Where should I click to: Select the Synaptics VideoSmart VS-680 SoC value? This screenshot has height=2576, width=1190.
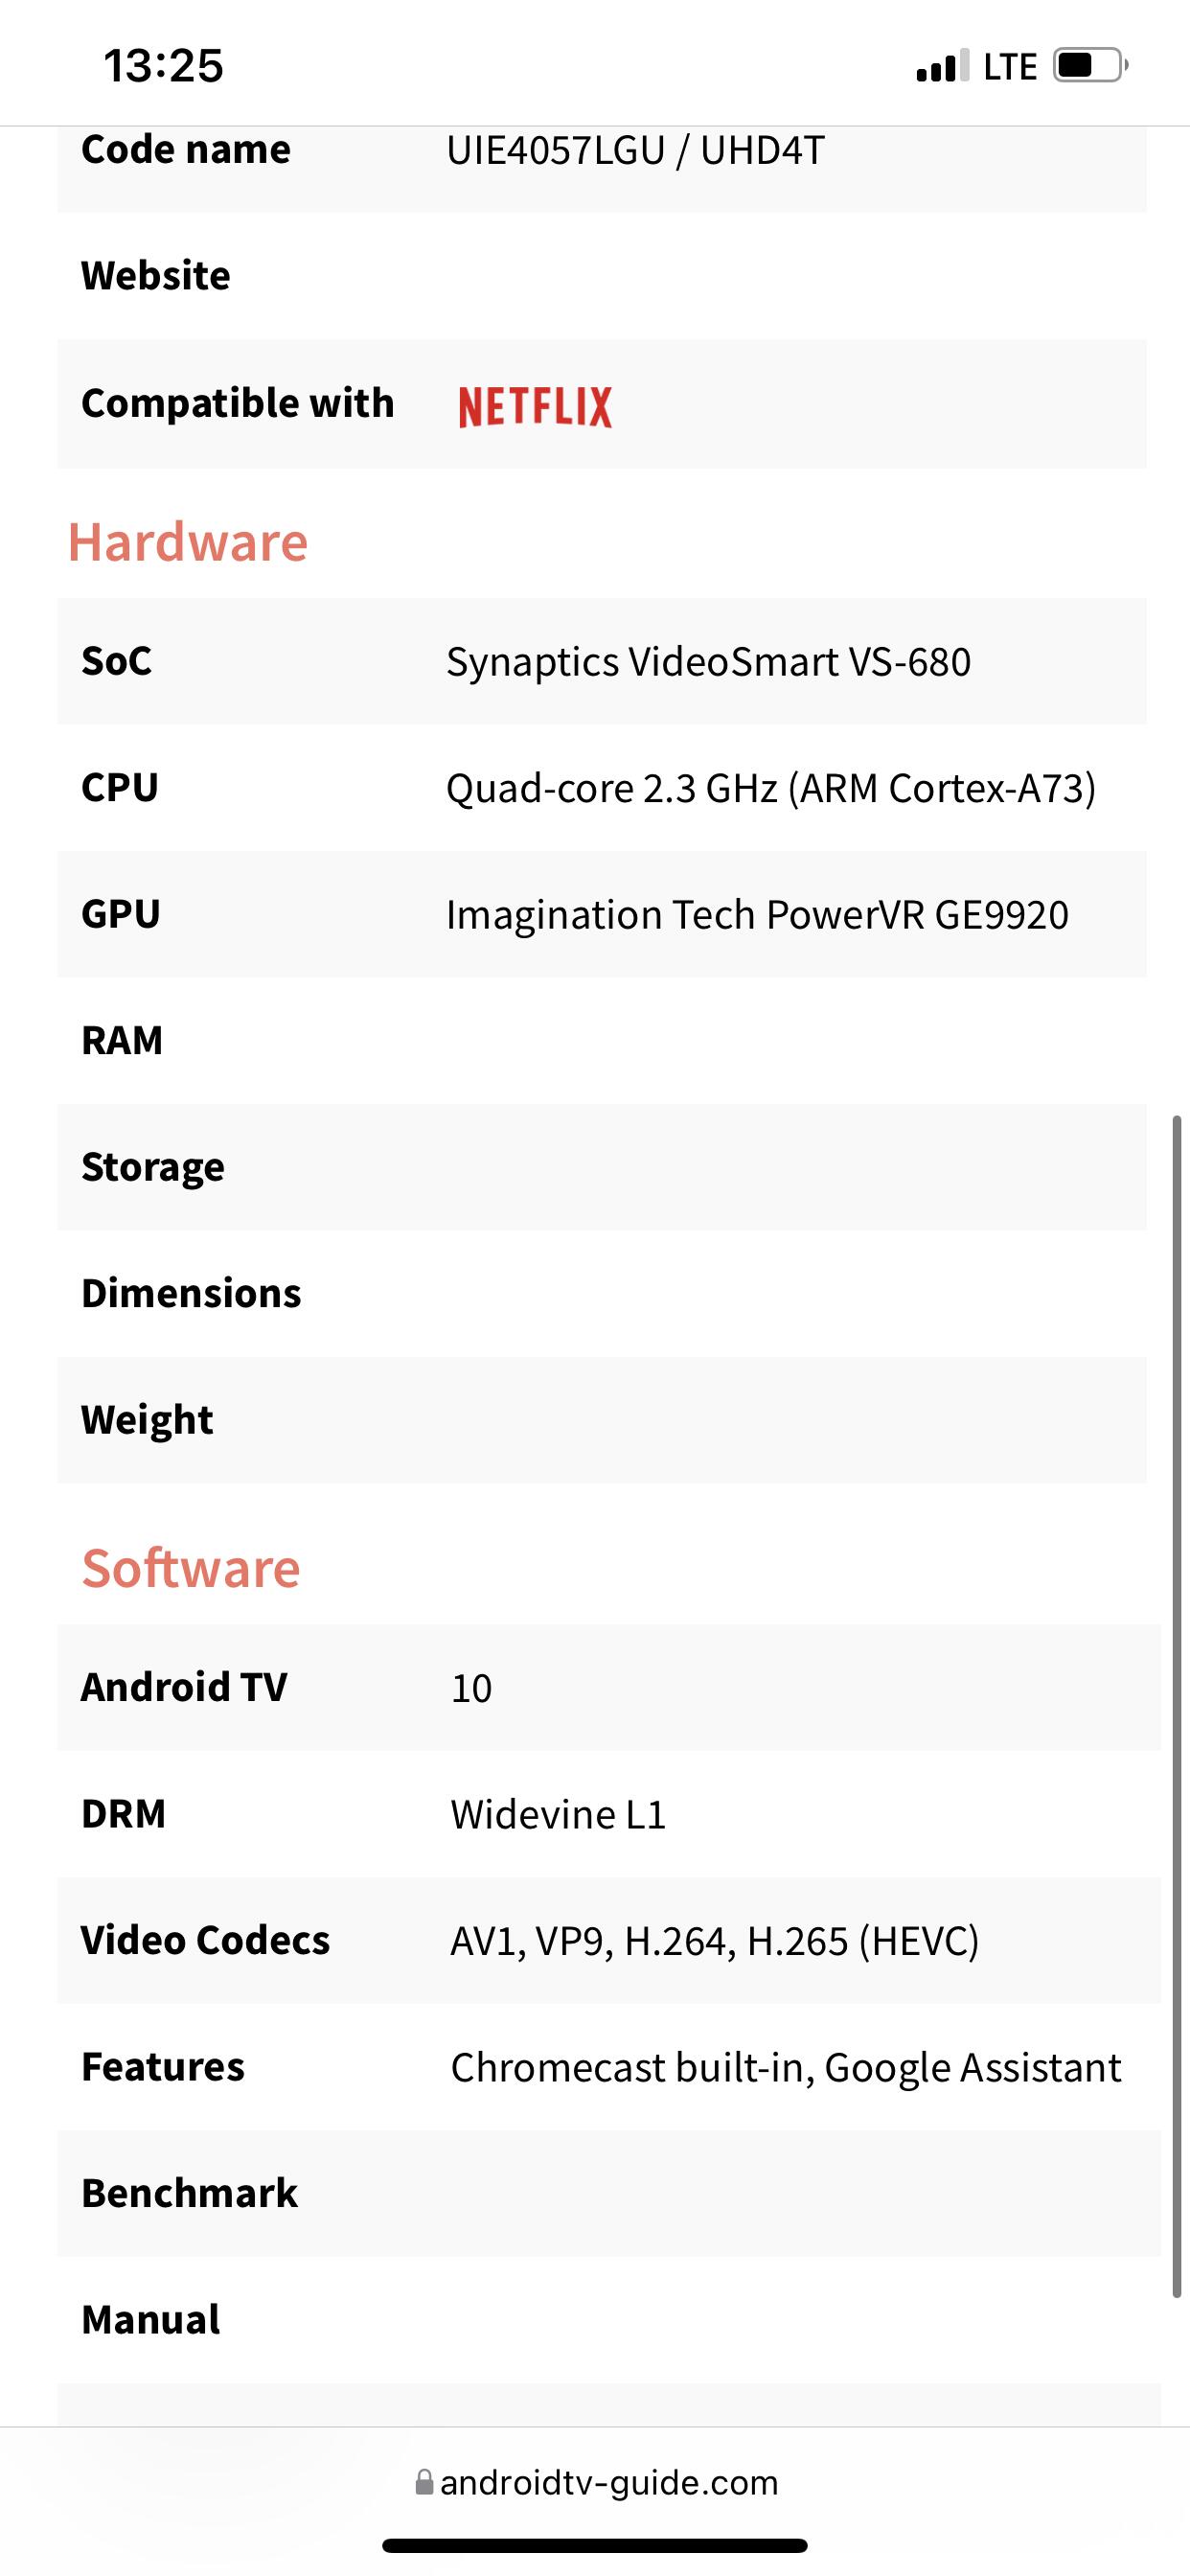[708, 662]
